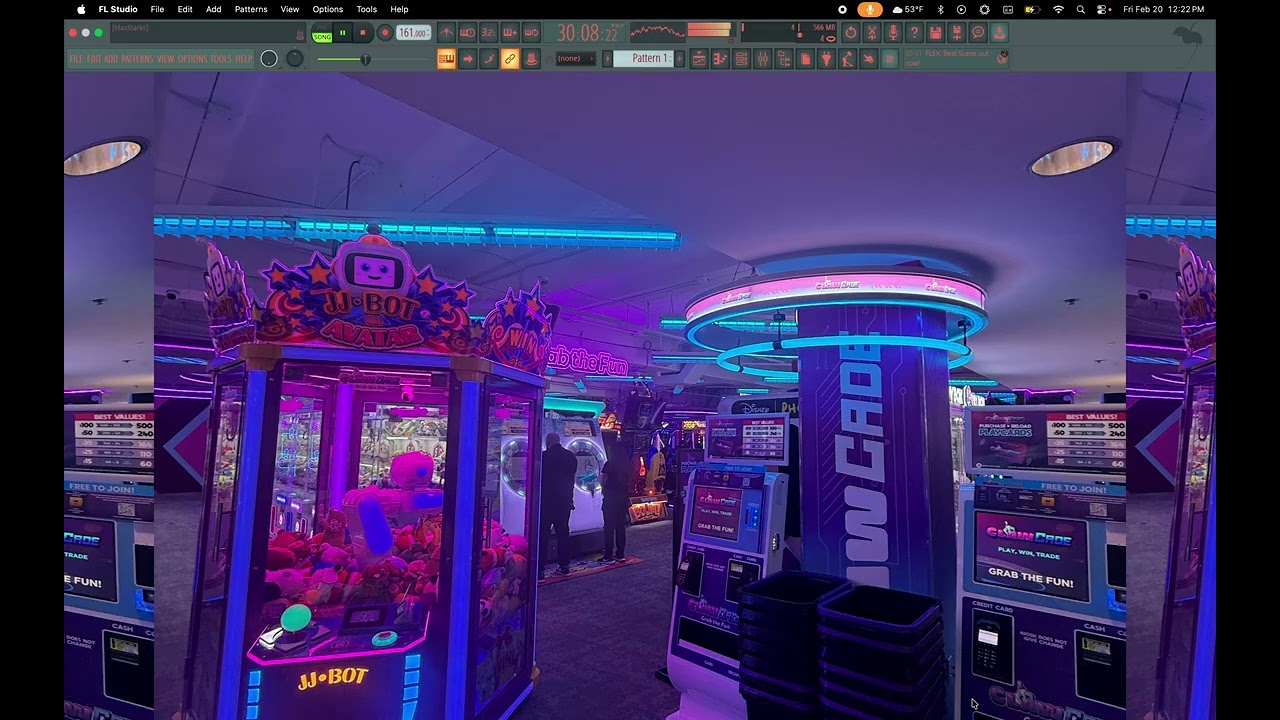Open Spotlight search in menu bar
1280x720 pixels.
tap(1081, 9)
